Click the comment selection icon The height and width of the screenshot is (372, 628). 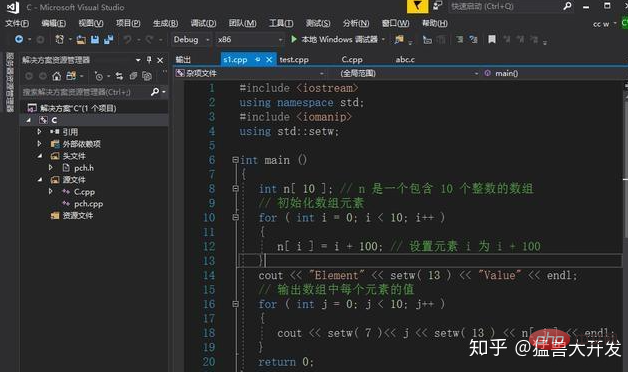[x=459, y=39]
